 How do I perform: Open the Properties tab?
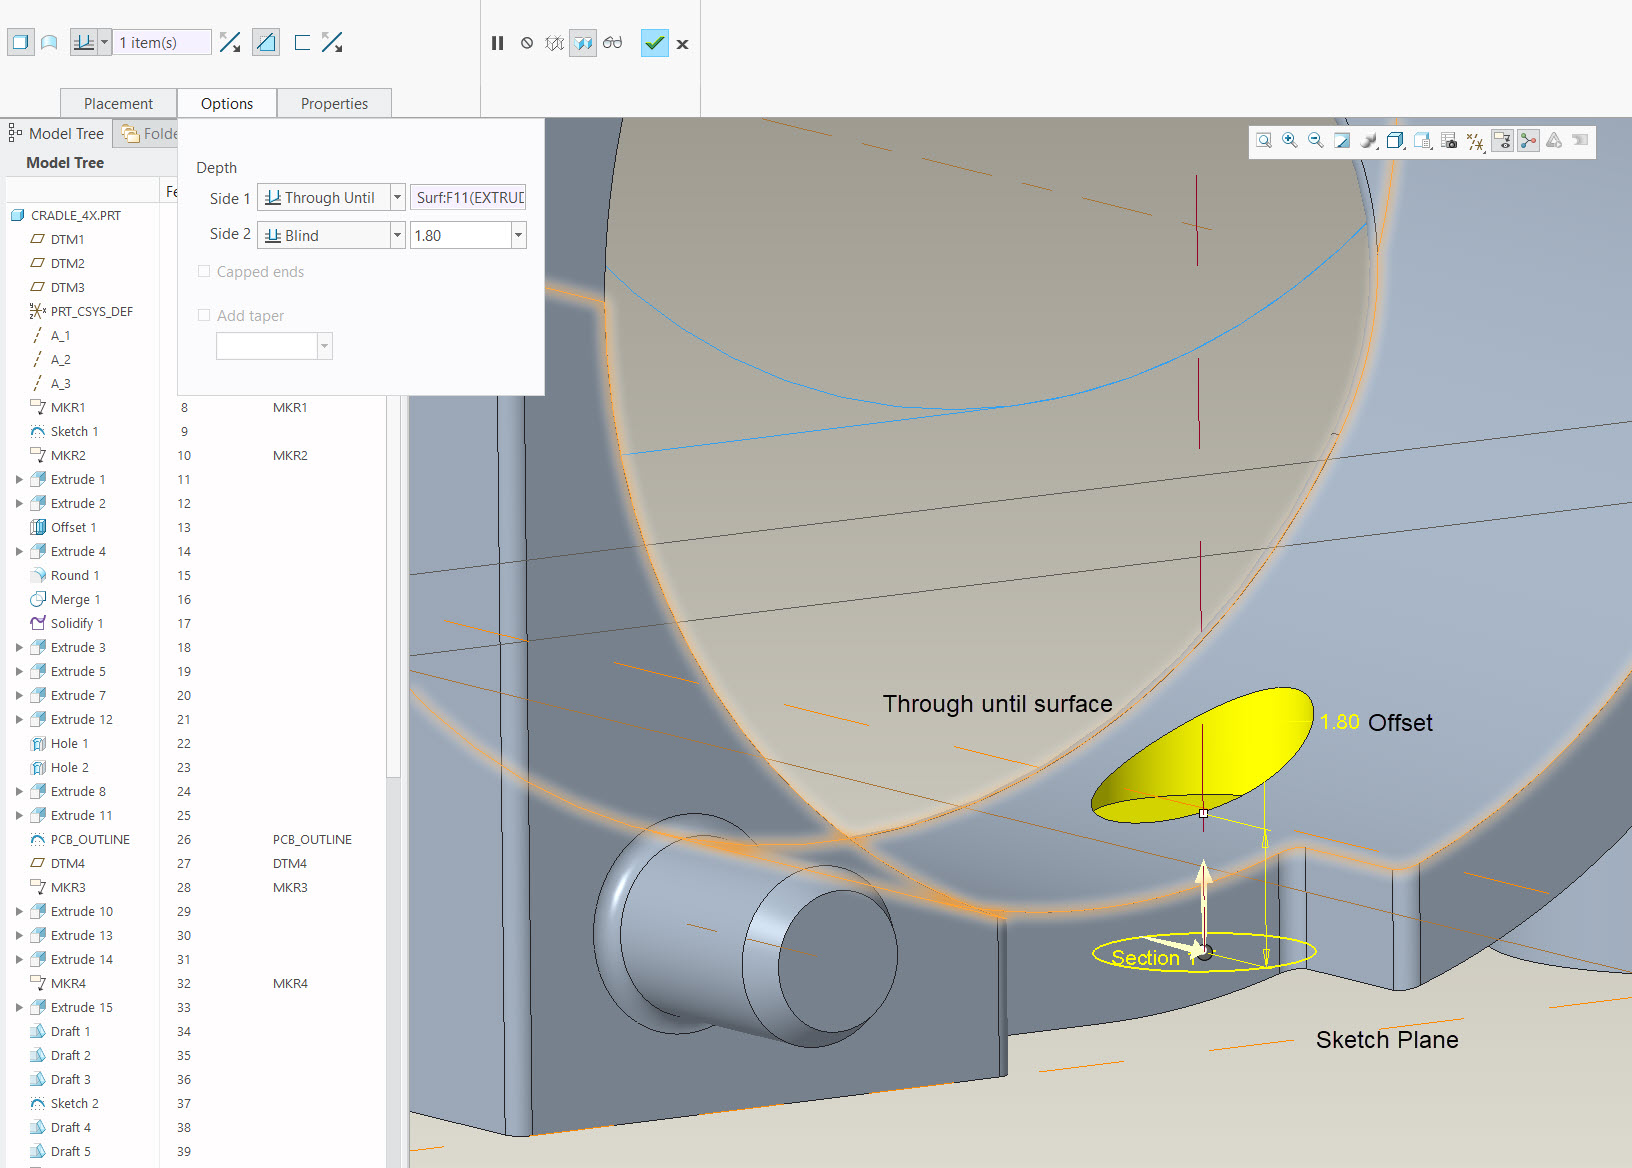334,103
